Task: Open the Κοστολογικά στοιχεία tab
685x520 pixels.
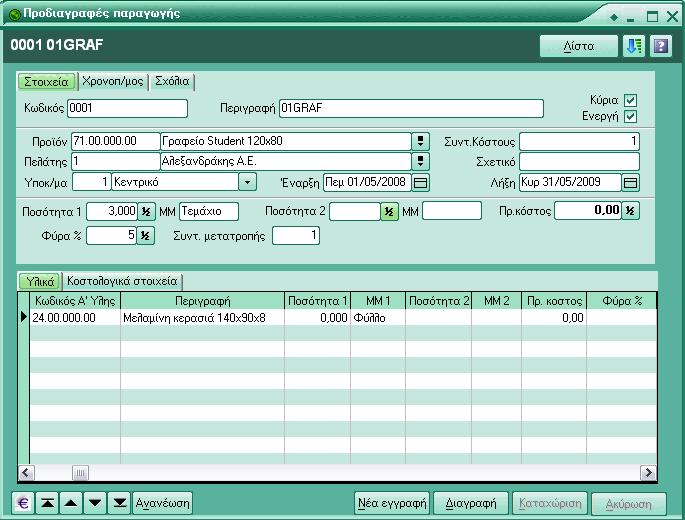Action: 122,281
